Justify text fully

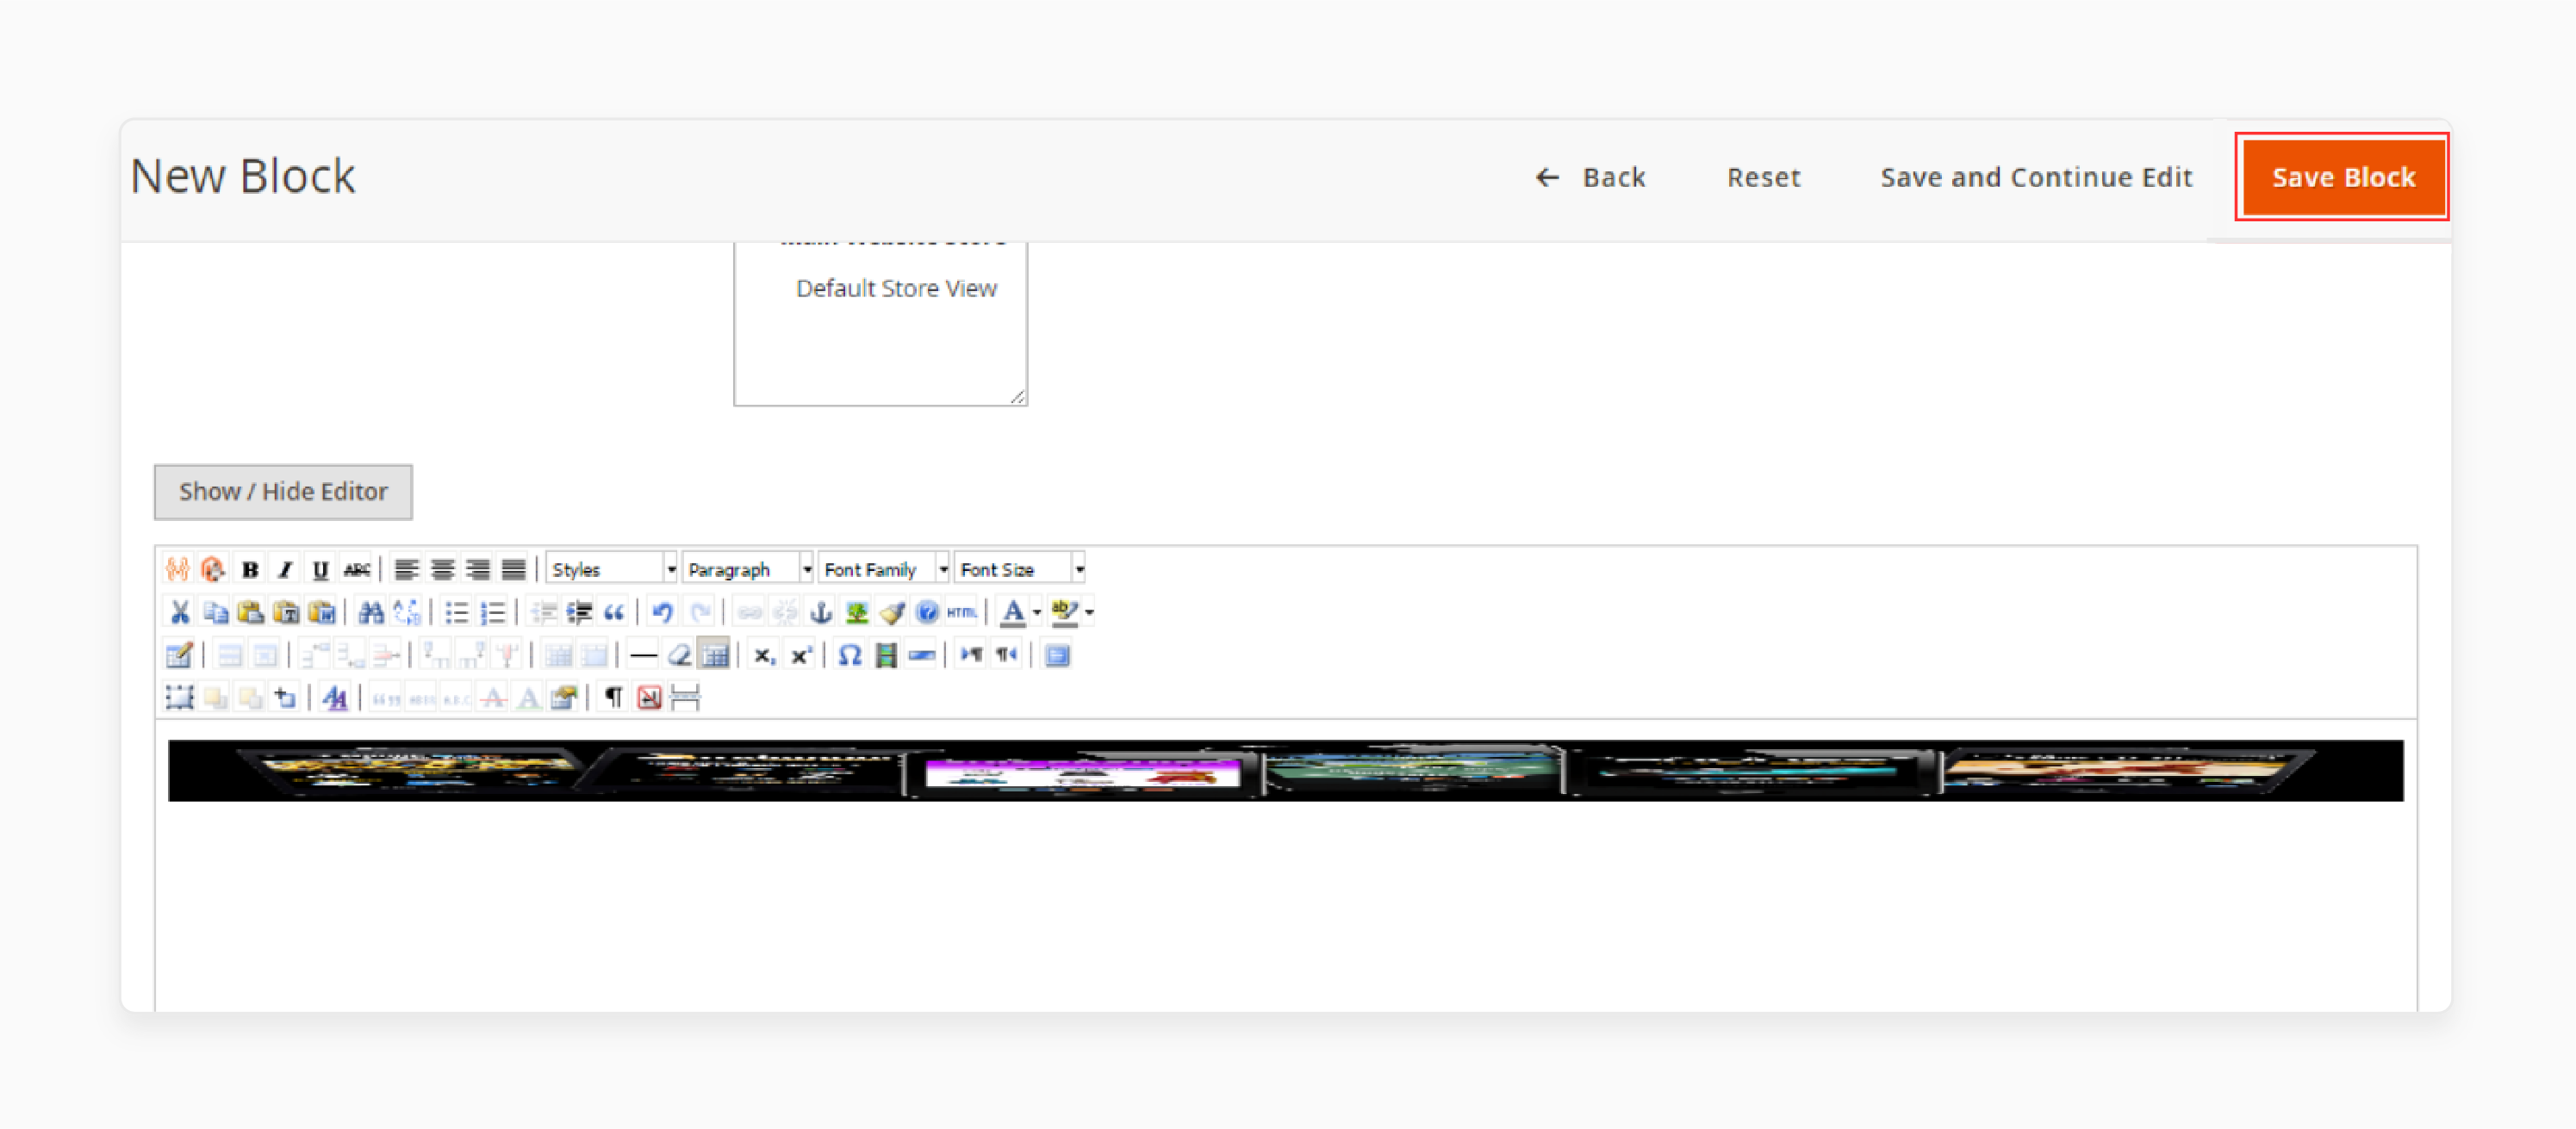pyautogui.click(x=513, y=569)
